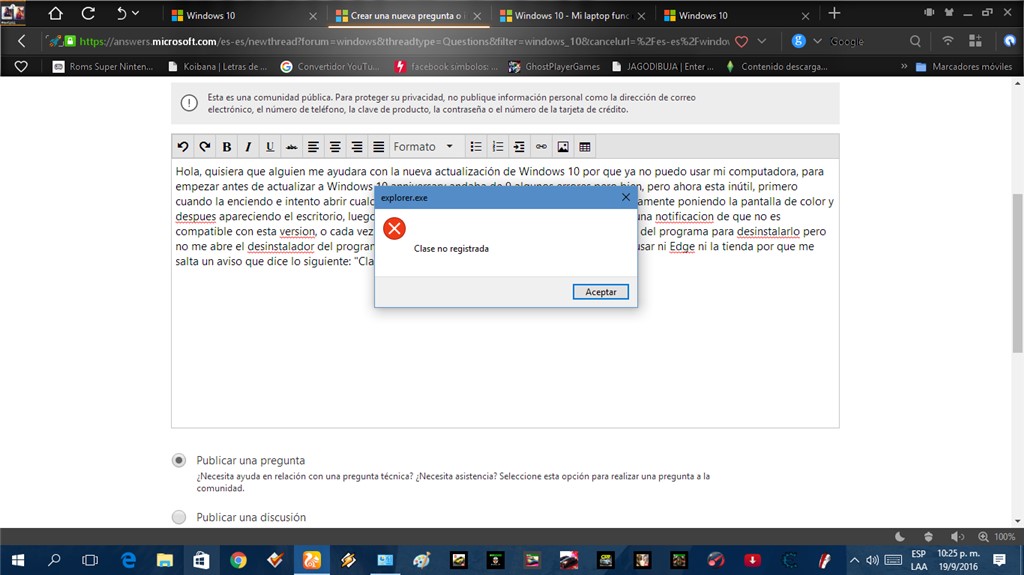Click the address bar URL
This screenshot has height=575, width=1024.
[x=404, y=41]
